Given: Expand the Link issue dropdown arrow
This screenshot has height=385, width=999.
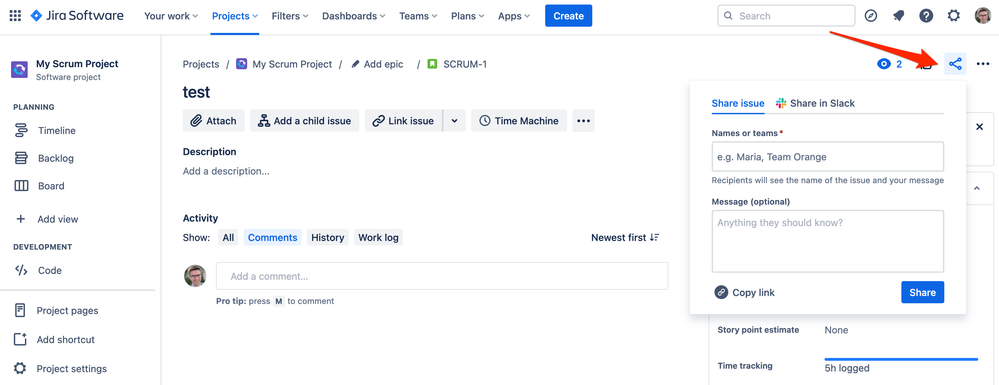Looking at the screenshot, I should 454,120.
